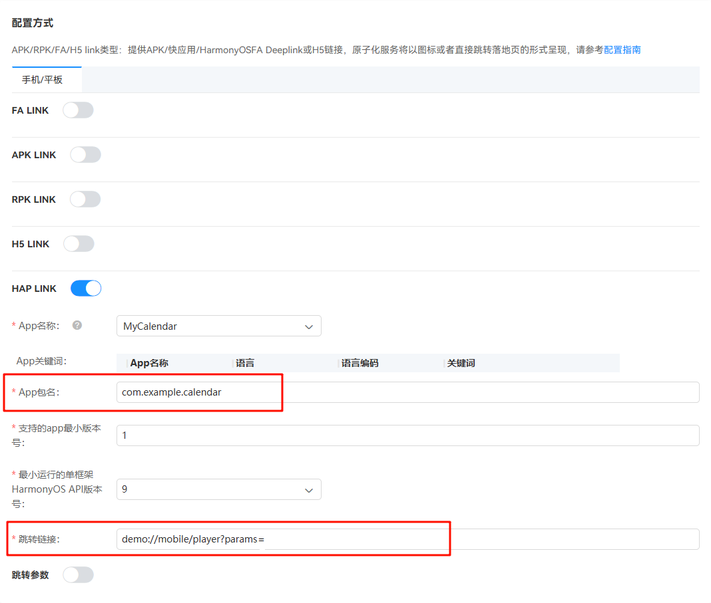
Task: Focus the 支持的app最小版本号 input field
Action: [x=407, y=435]
